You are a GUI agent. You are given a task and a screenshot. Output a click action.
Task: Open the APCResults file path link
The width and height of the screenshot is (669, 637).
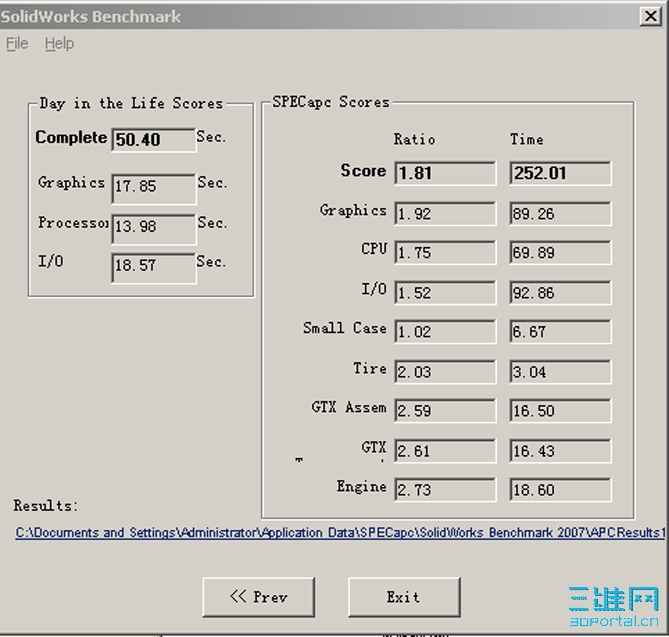pos(340,532)
